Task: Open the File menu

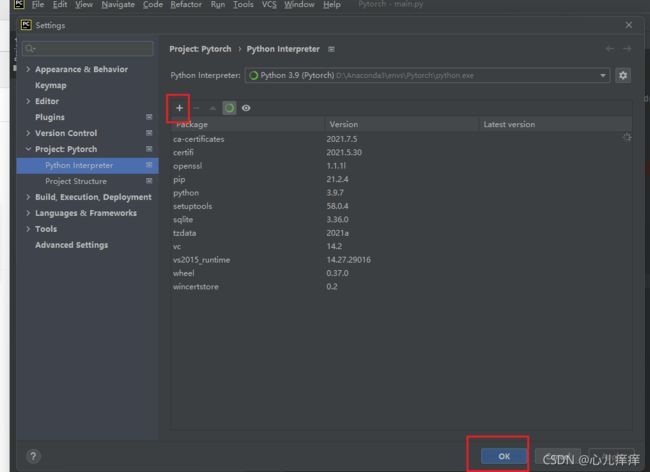Action: 38,5
